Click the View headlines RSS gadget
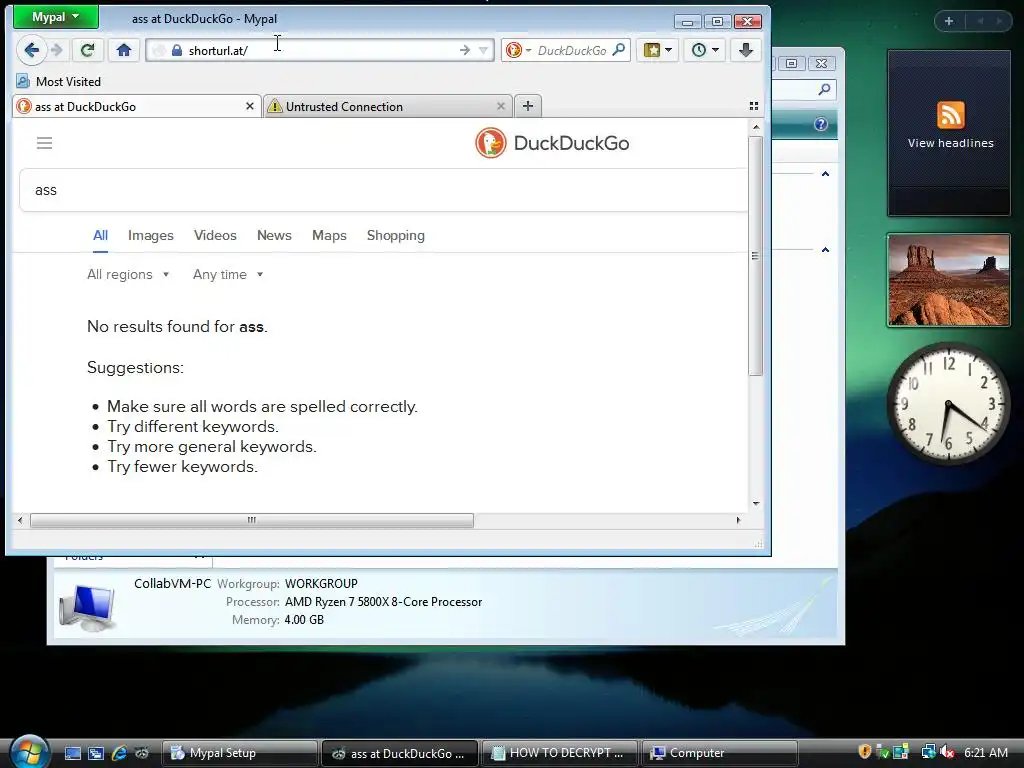This screenshot has height=768, width=1024. click(950, 134)
